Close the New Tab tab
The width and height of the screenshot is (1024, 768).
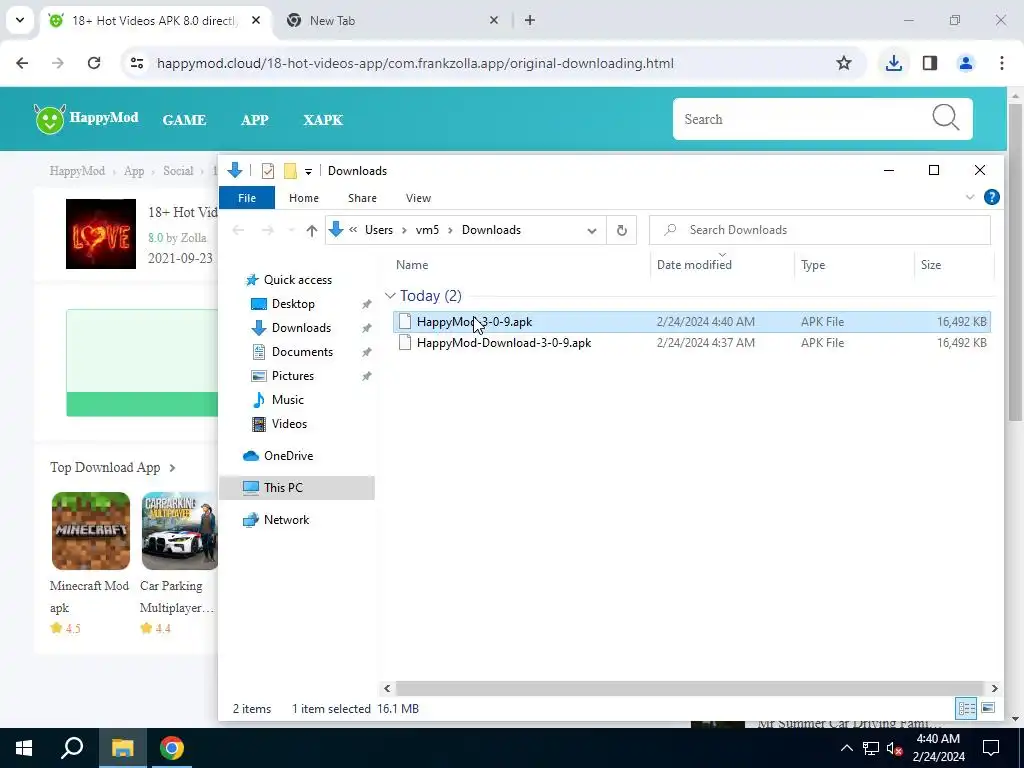494,20
